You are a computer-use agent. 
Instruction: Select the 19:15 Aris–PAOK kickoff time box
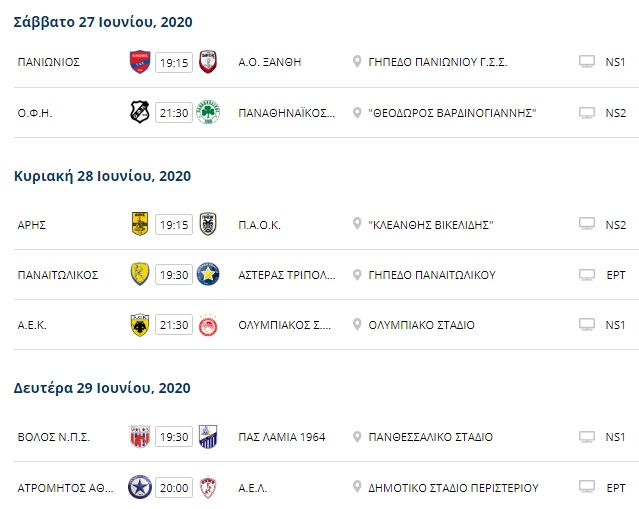tap(174, 223)
